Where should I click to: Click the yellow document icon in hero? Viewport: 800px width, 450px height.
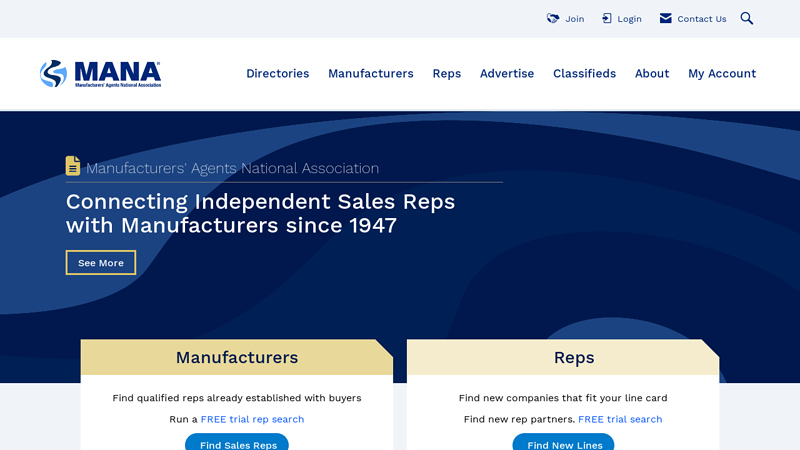(x=73, y=166)
